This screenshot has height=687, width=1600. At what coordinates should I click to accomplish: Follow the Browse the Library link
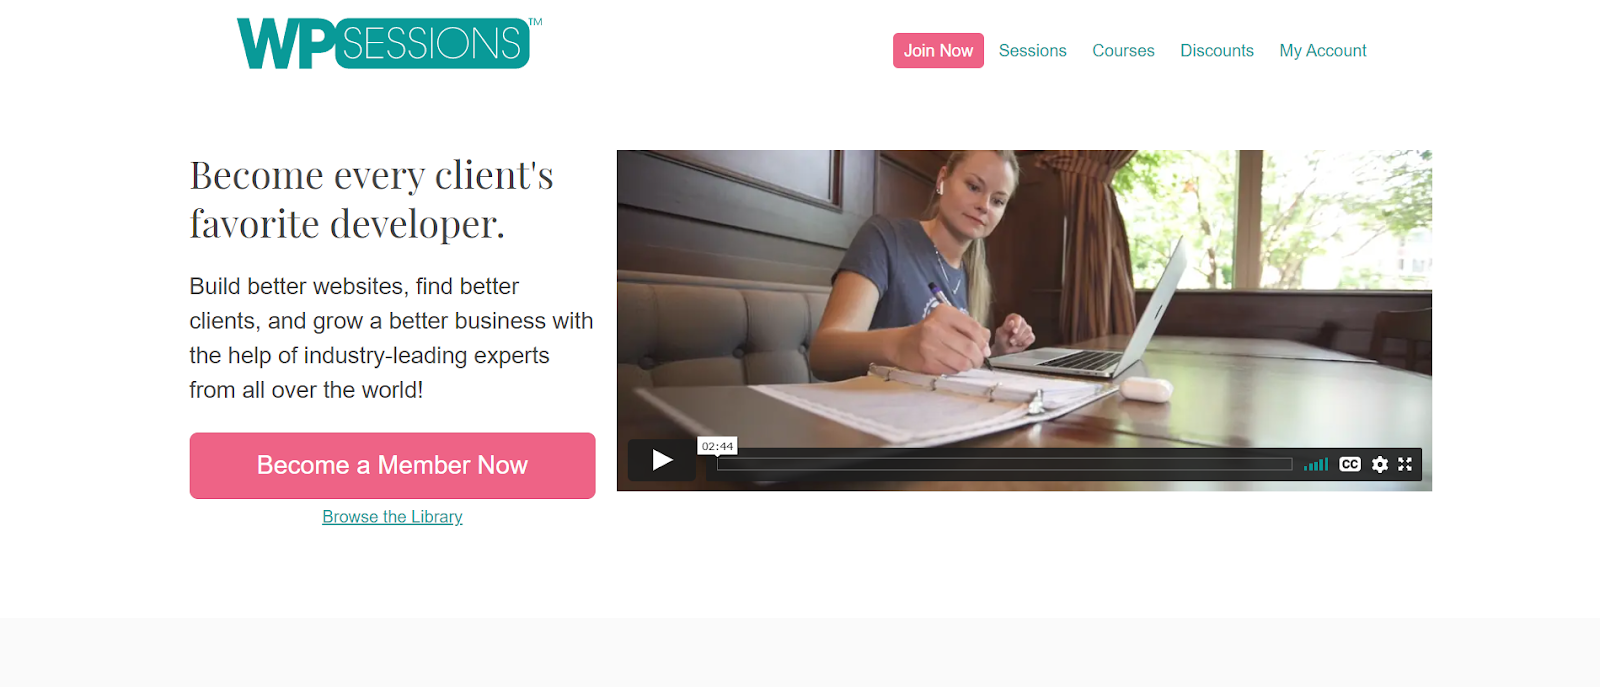click(x=392, y=517)
